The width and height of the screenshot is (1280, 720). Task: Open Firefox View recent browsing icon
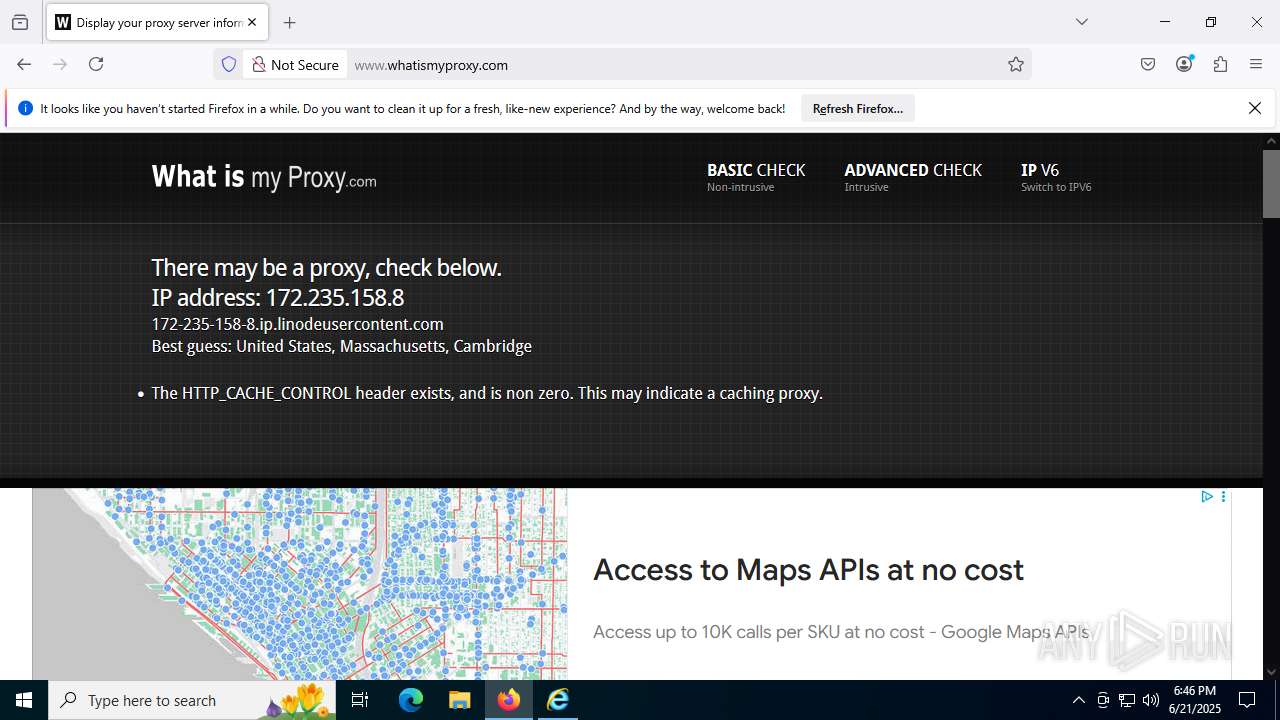click(20, 22)
